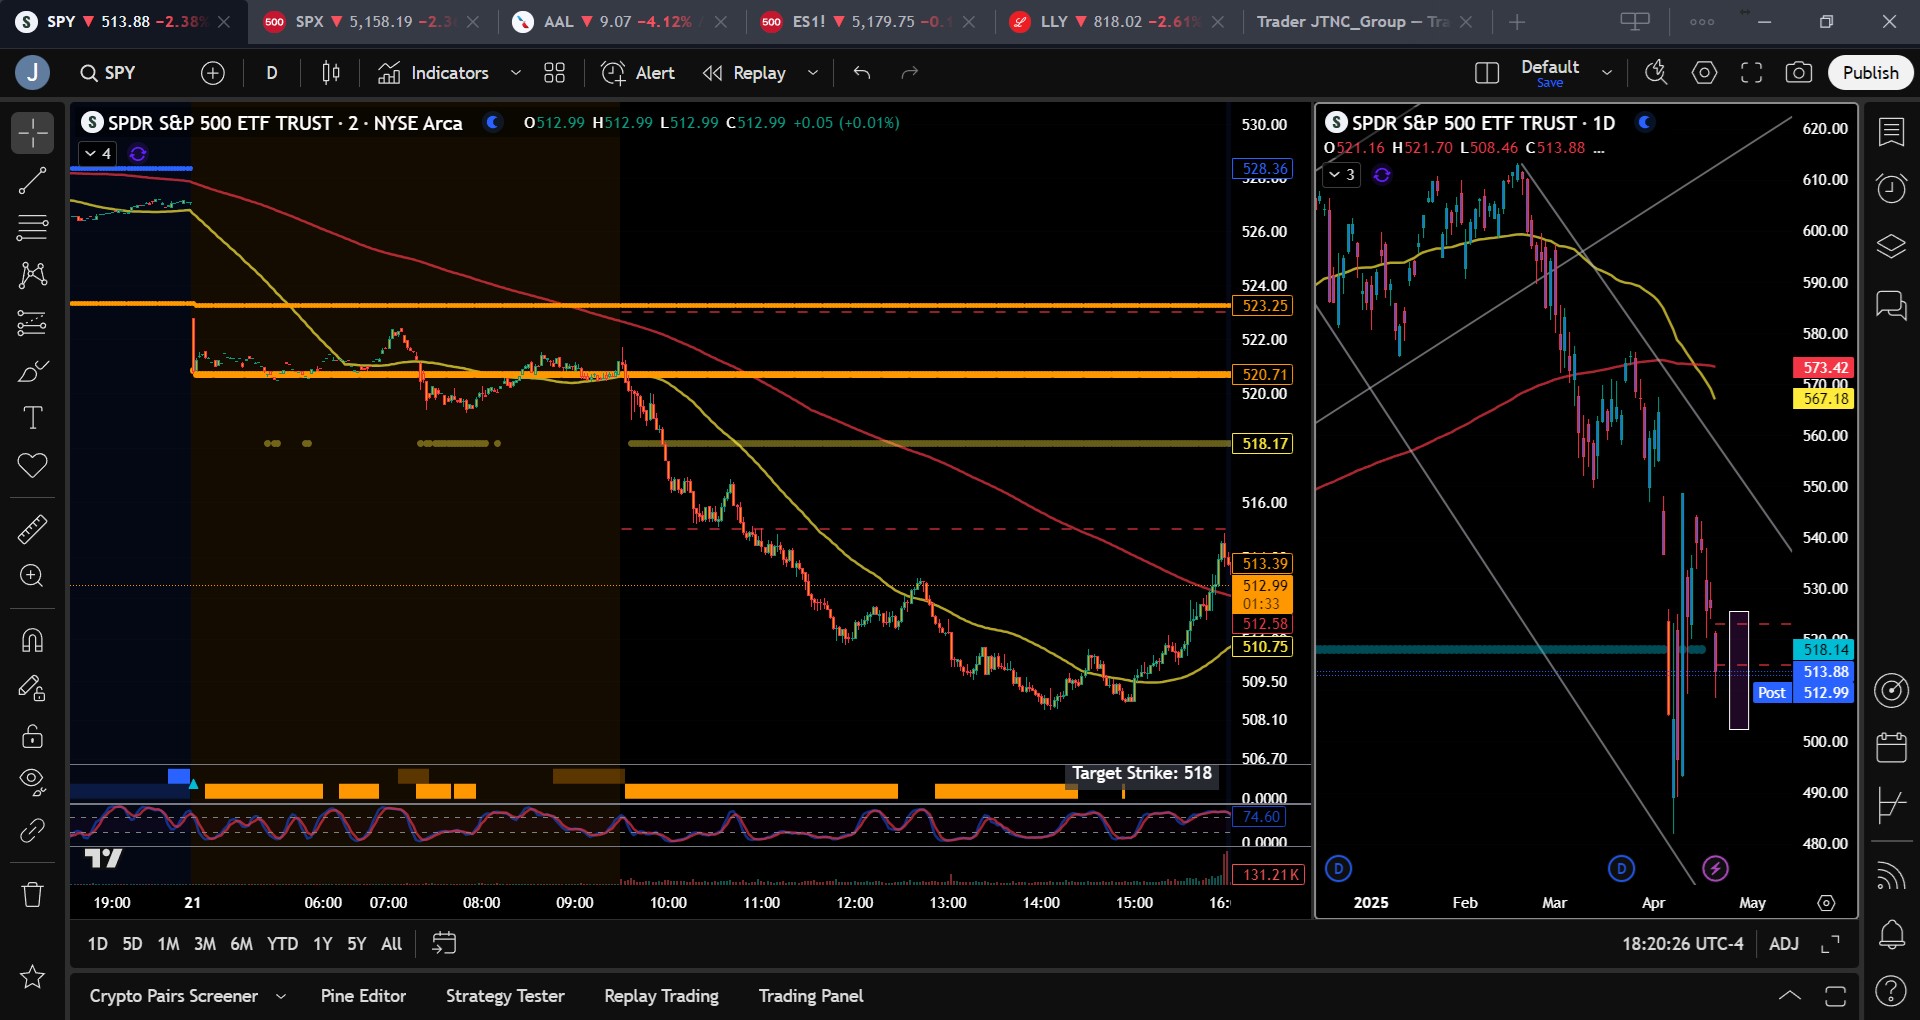Open the favorites star toolbar
Screen dimensions: 1920x1020
[32, 977]
